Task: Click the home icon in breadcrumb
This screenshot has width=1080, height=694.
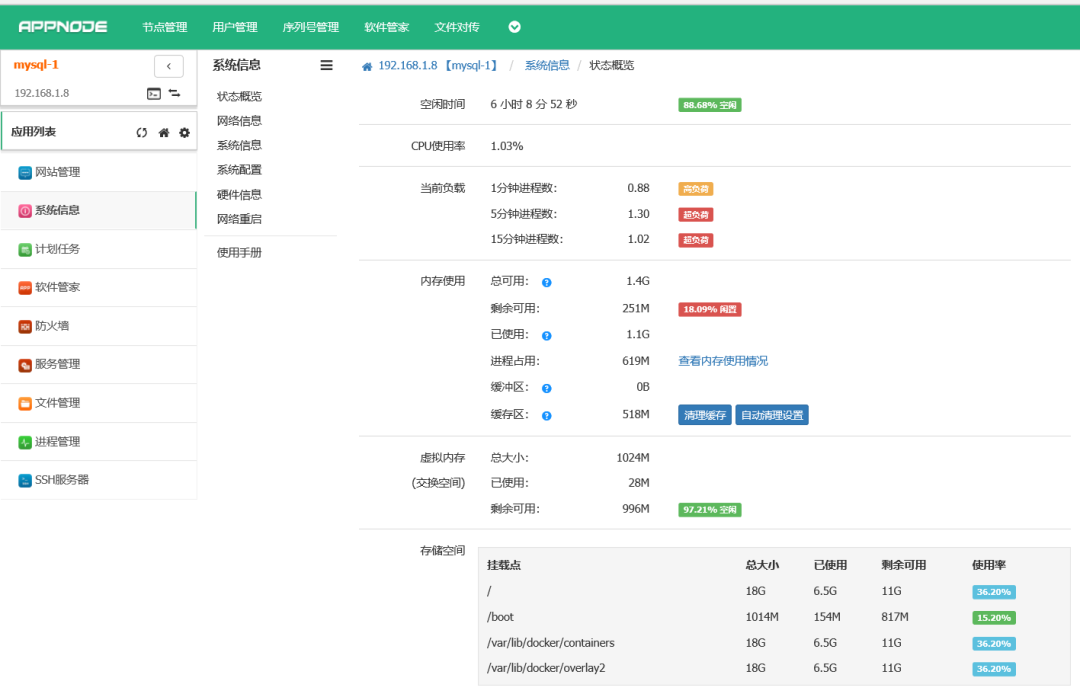Action: [367, 67]
